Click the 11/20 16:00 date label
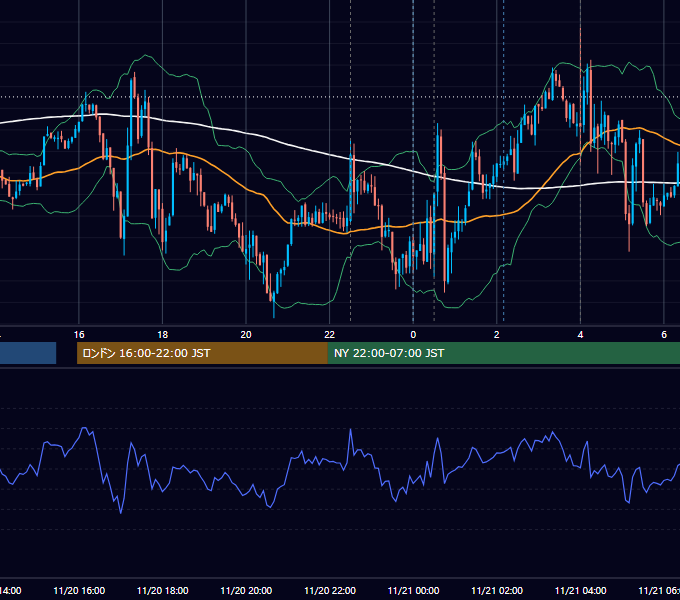 (x=79, y=590)
